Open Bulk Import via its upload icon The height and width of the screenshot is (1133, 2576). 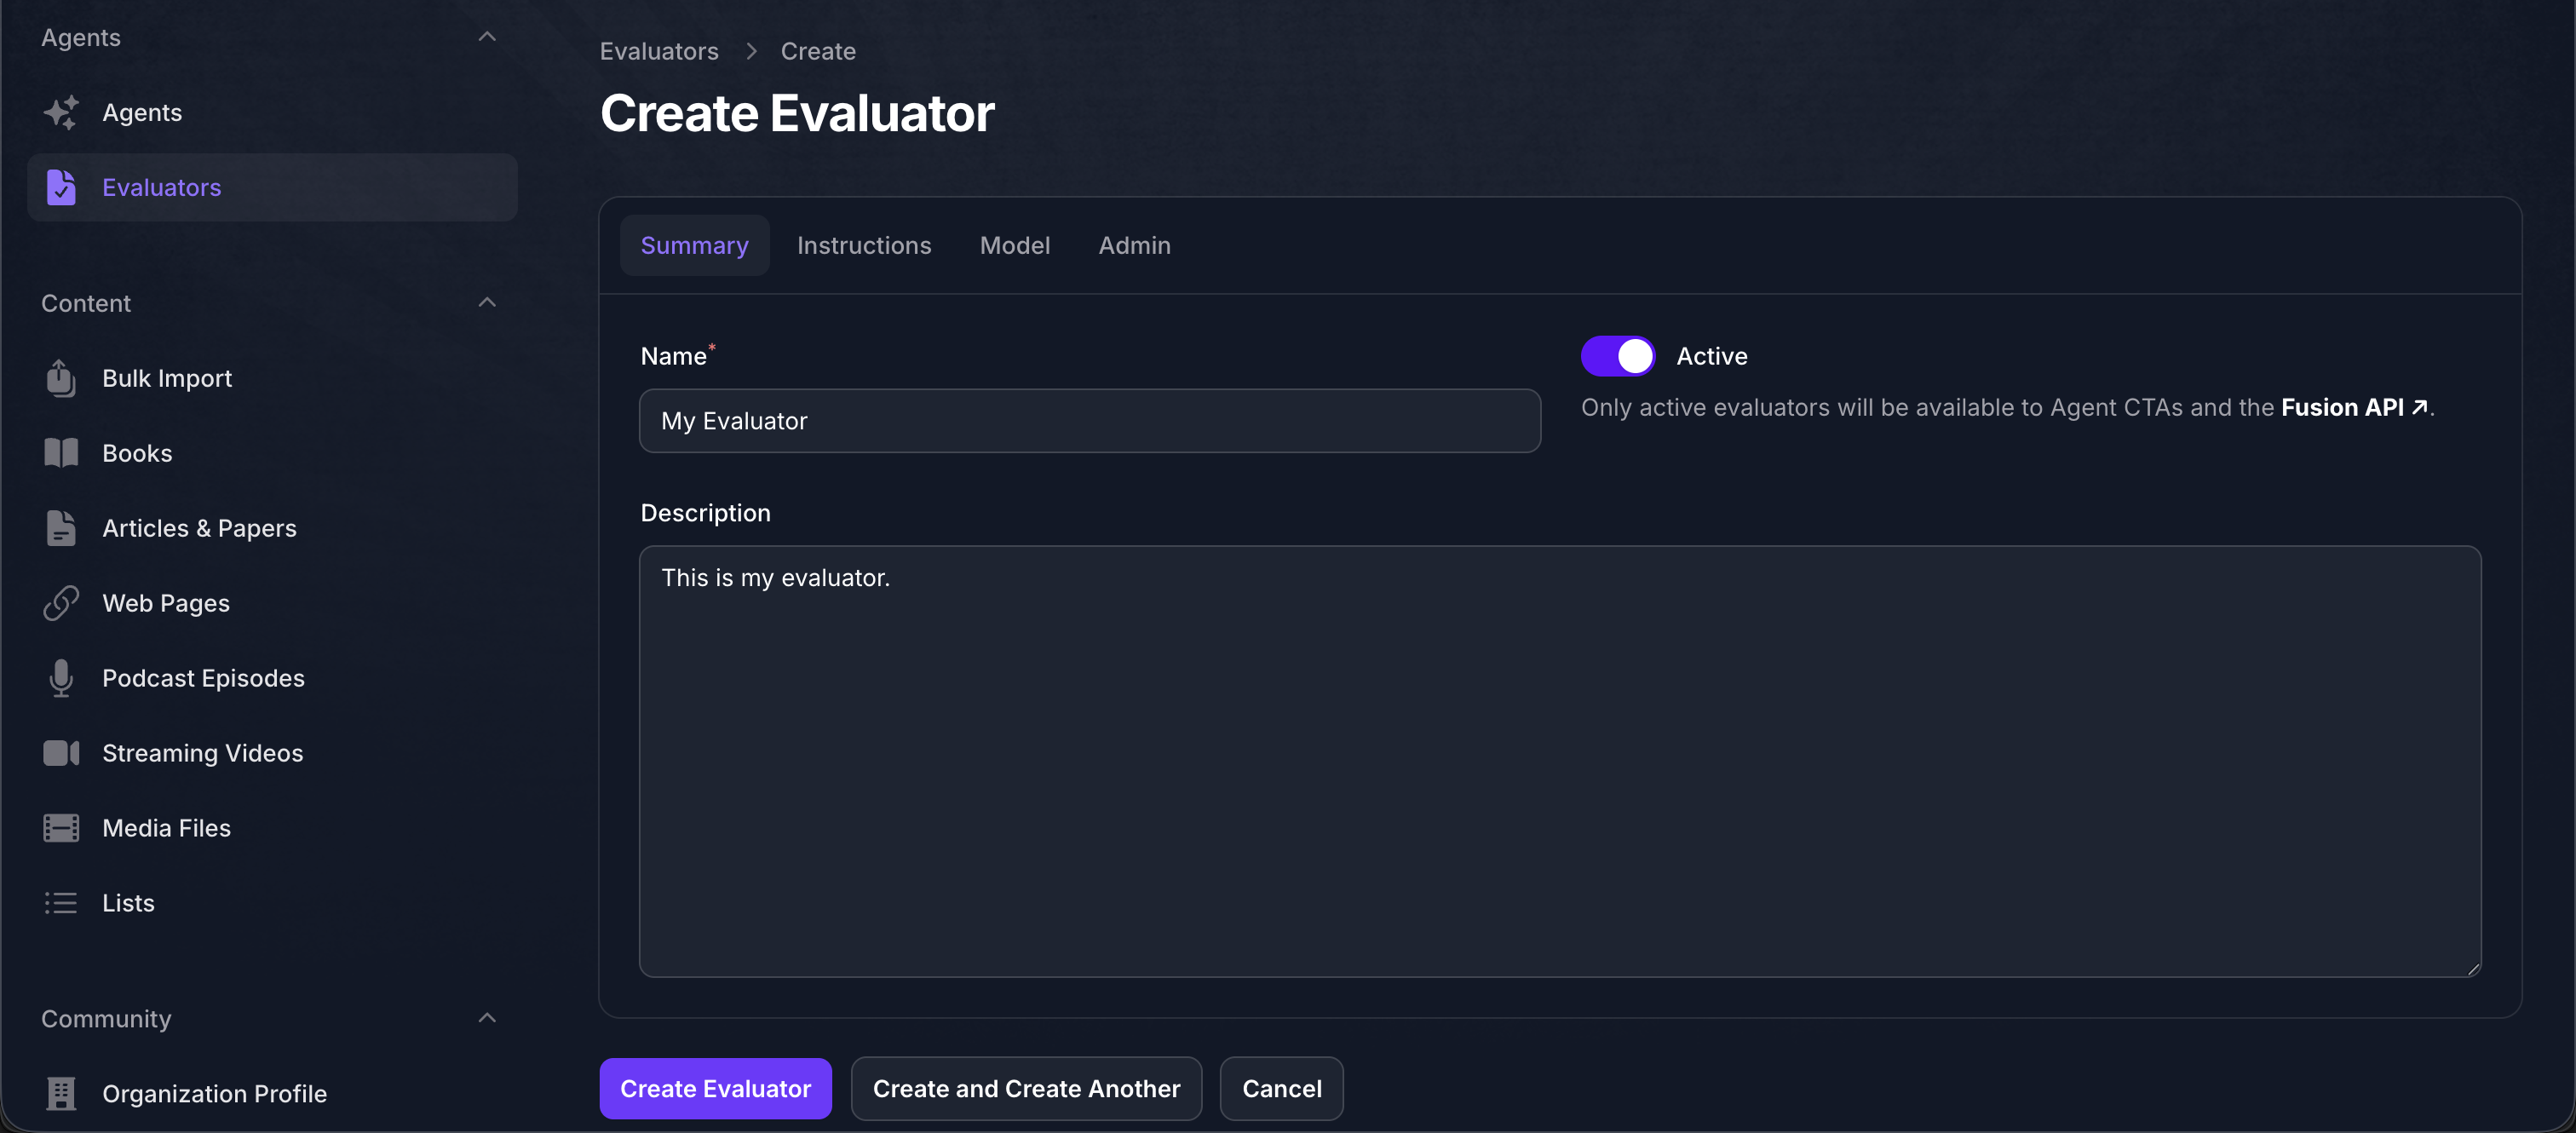coord(61,378)
